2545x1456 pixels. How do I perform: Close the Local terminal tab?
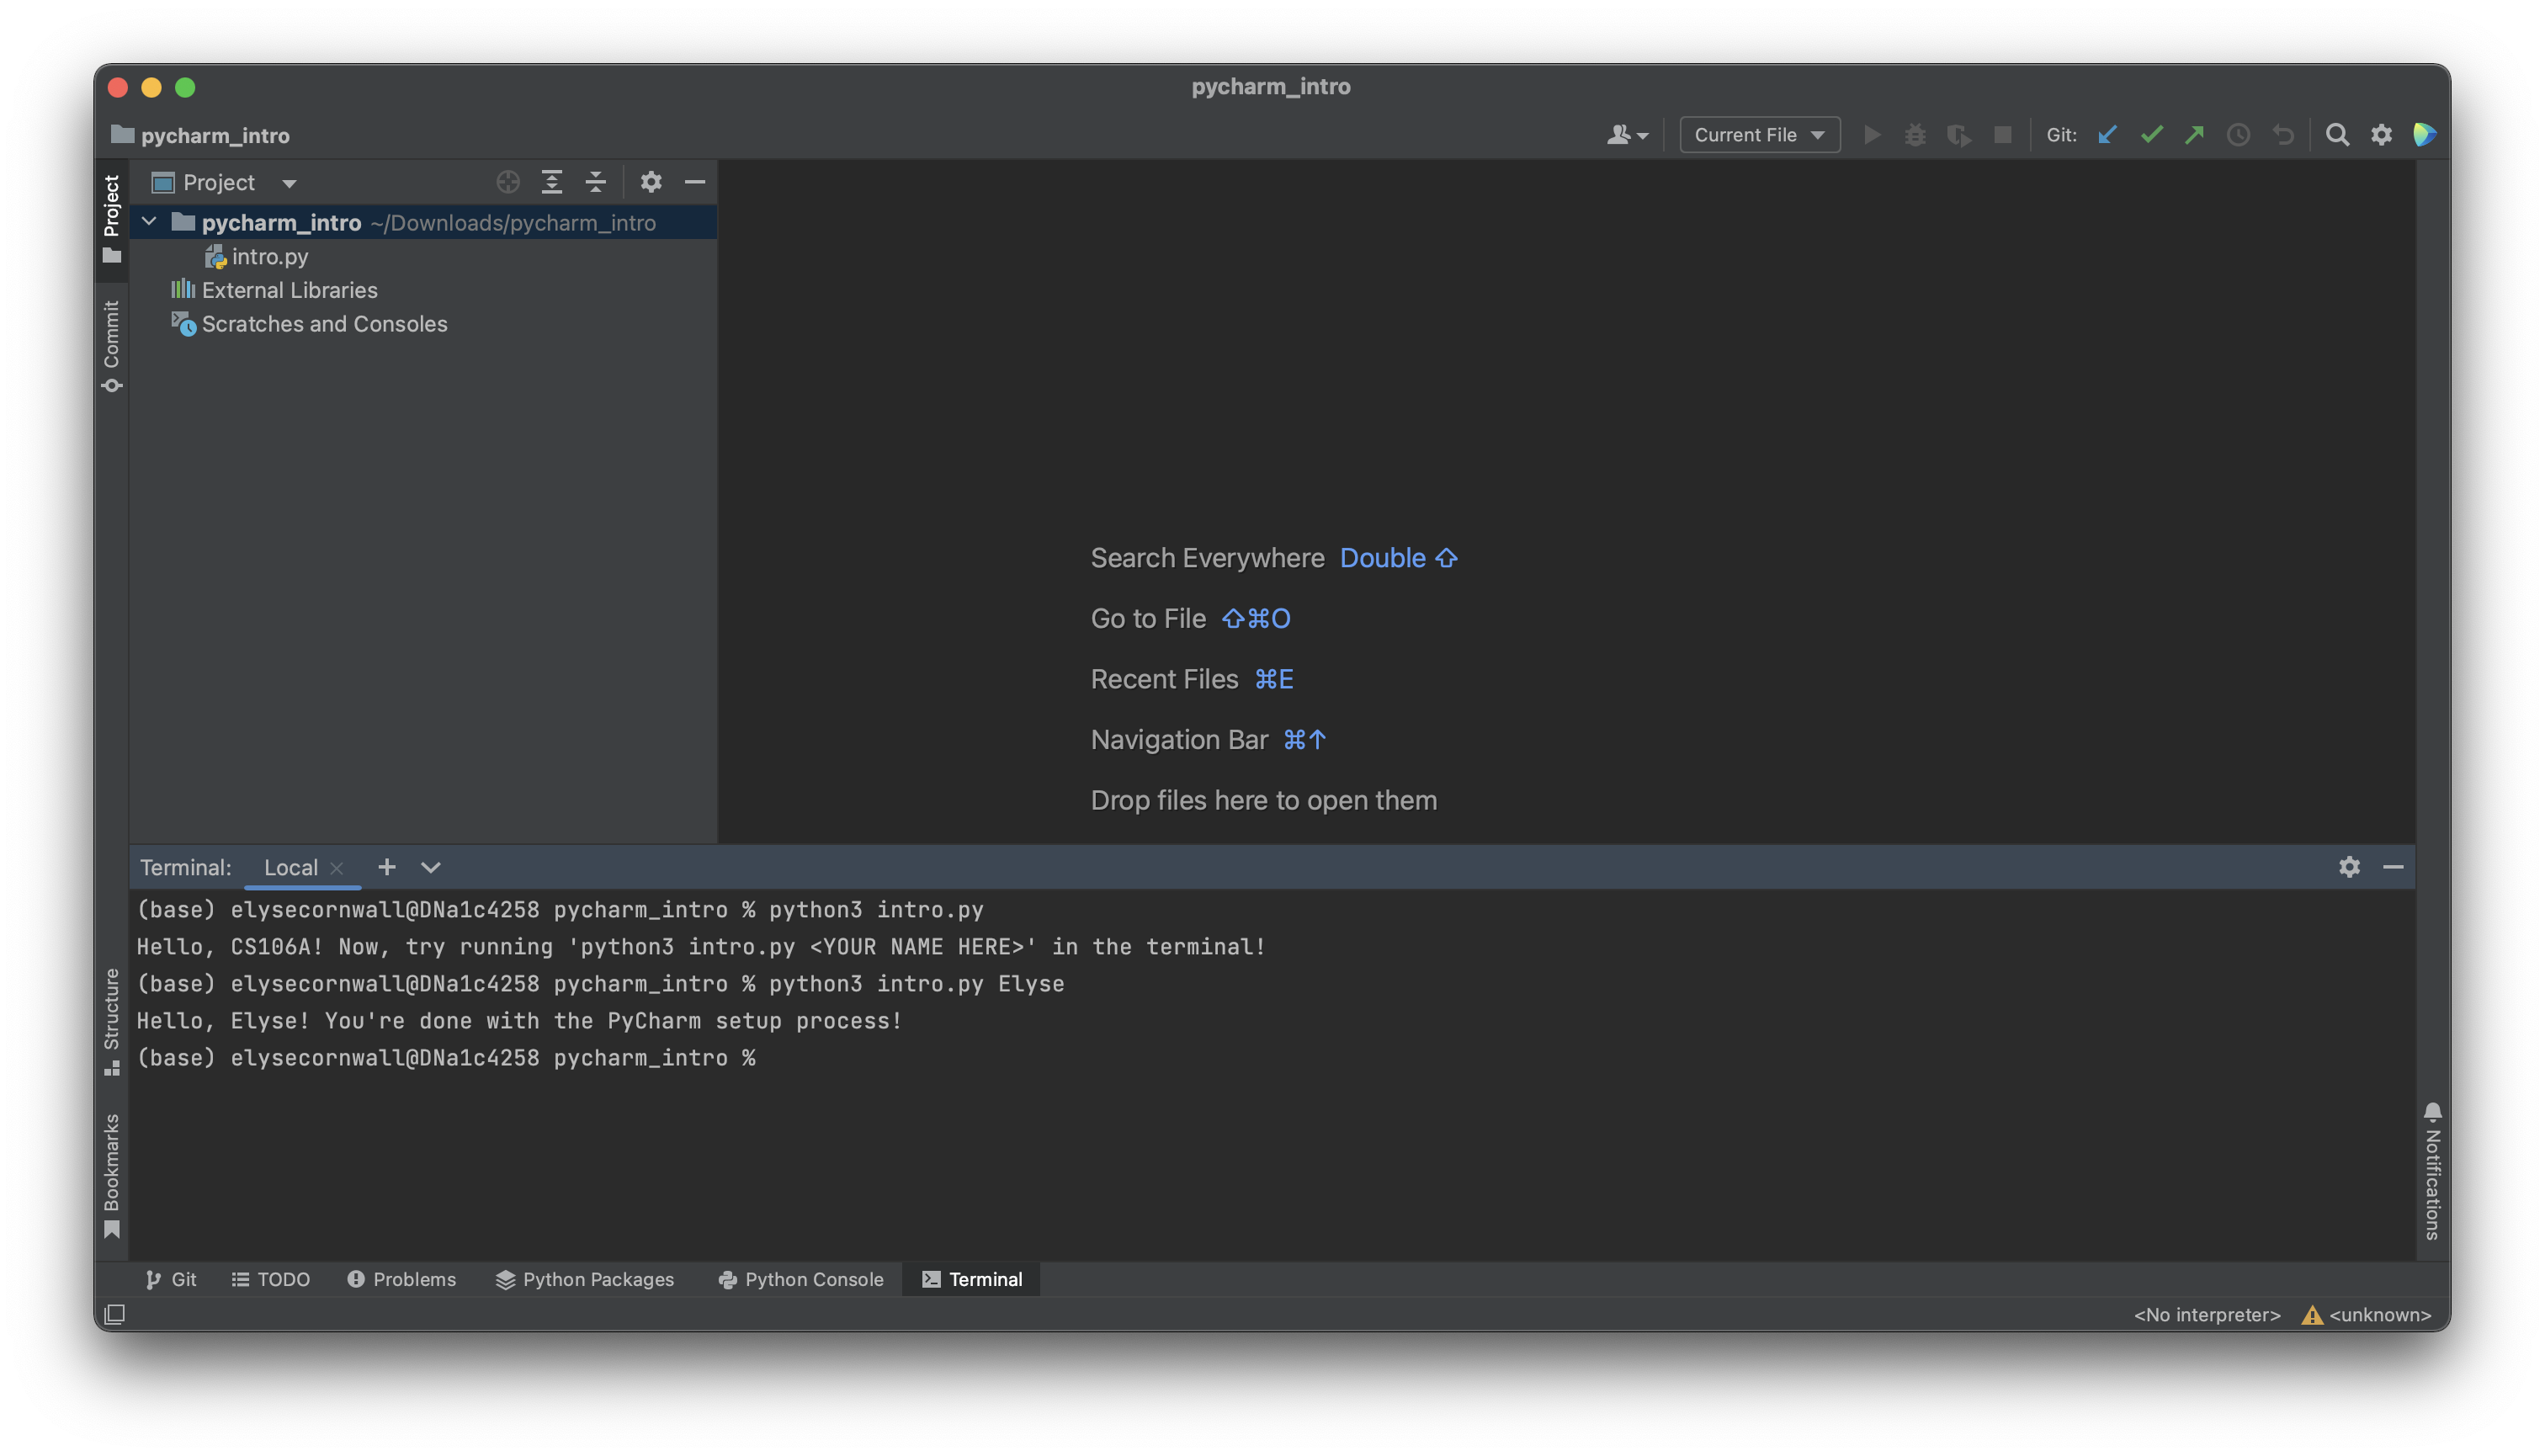click(337, 868)
